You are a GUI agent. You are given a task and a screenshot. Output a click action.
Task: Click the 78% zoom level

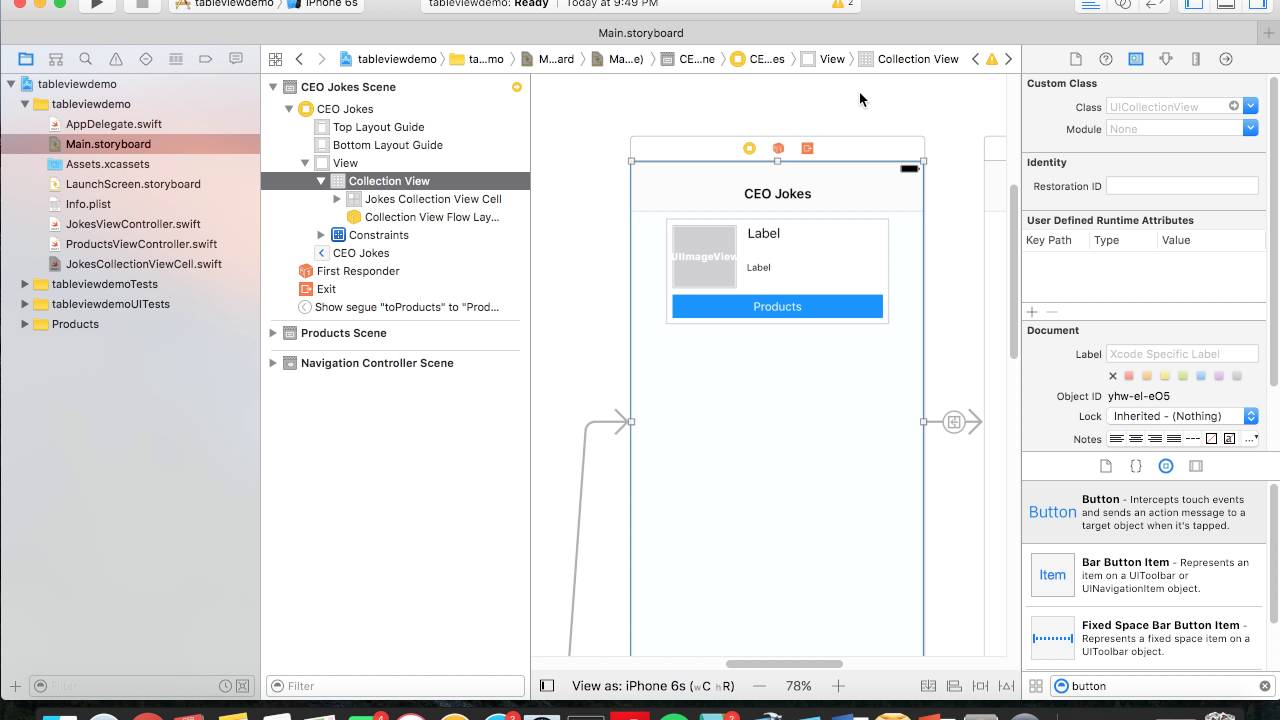coord(798,686)
